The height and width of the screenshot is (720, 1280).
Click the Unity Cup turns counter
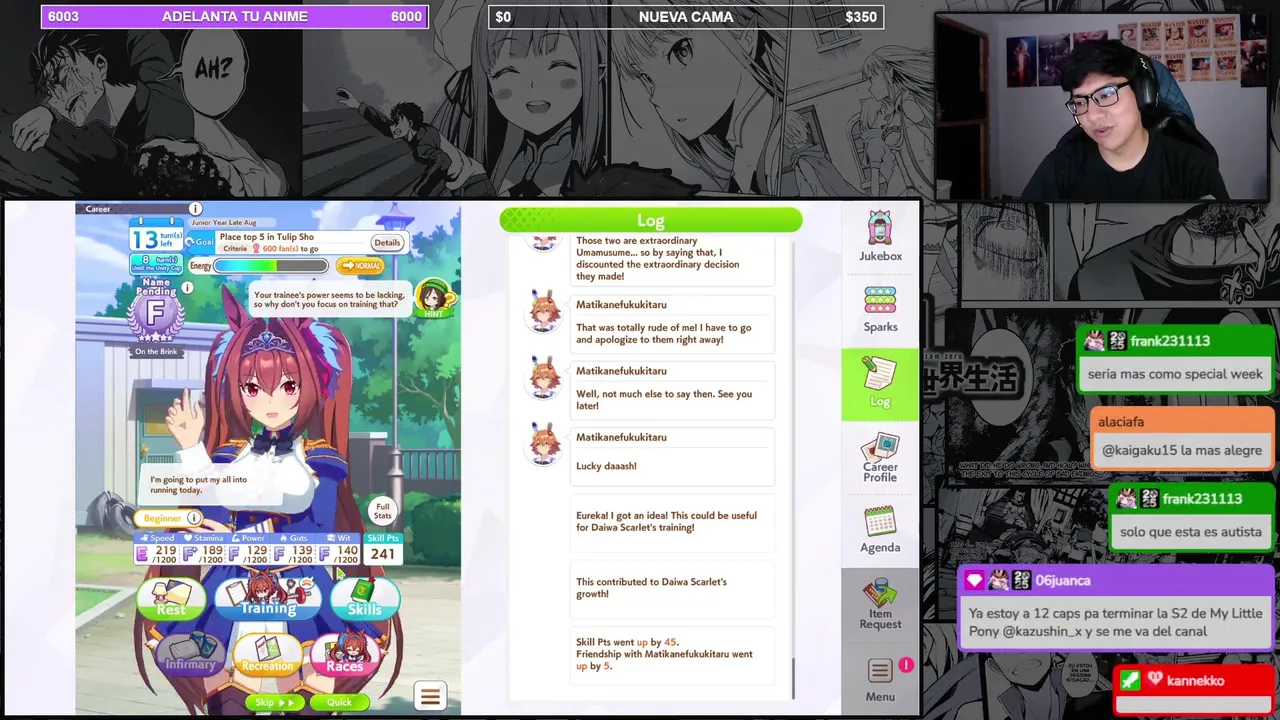coord(158,263)
